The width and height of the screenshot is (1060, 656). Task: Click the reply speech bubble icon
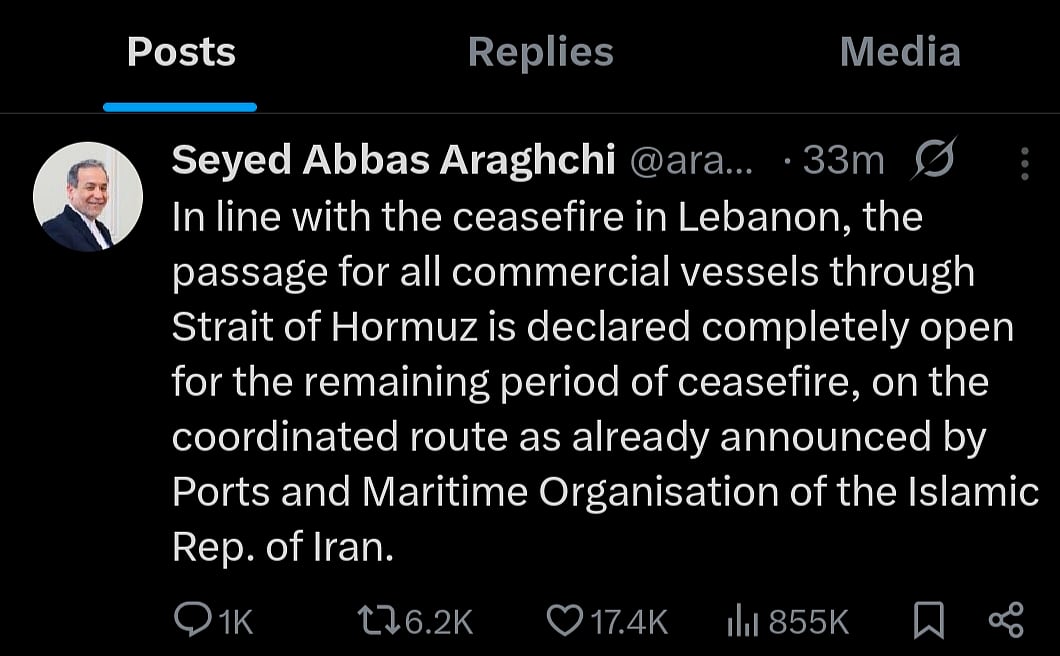(190, 622)
